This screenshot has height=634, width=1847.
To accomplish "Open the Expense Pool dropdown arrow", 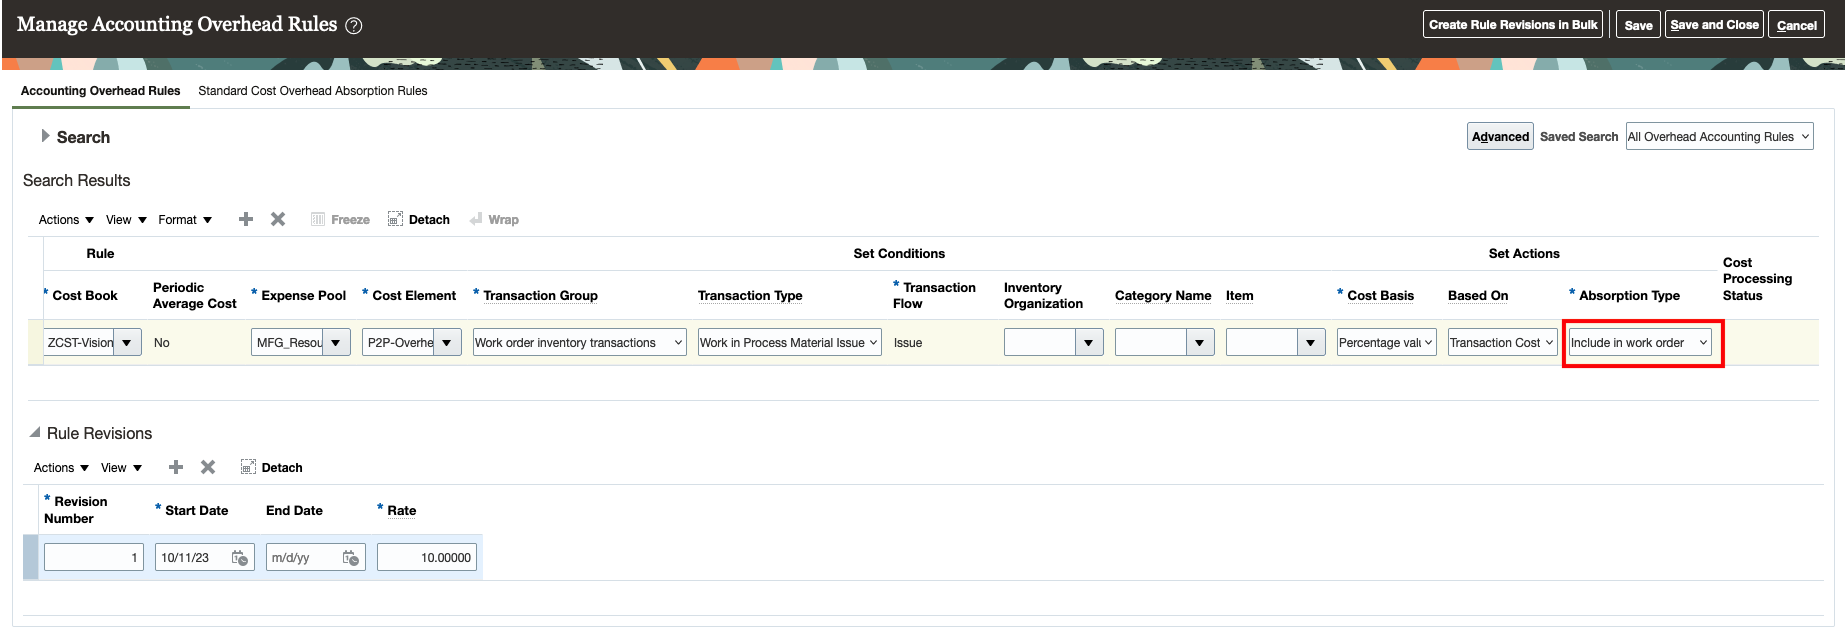I will 336,343.
